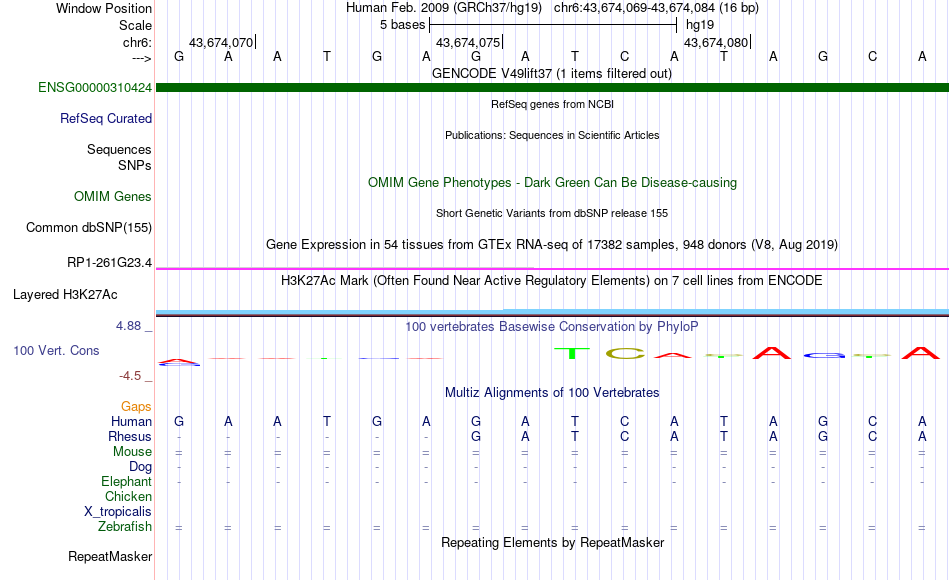Open the H3K27Ac Mark ENCODE track title
Viewport: 950px width, 580px height.
pos(552,281)
